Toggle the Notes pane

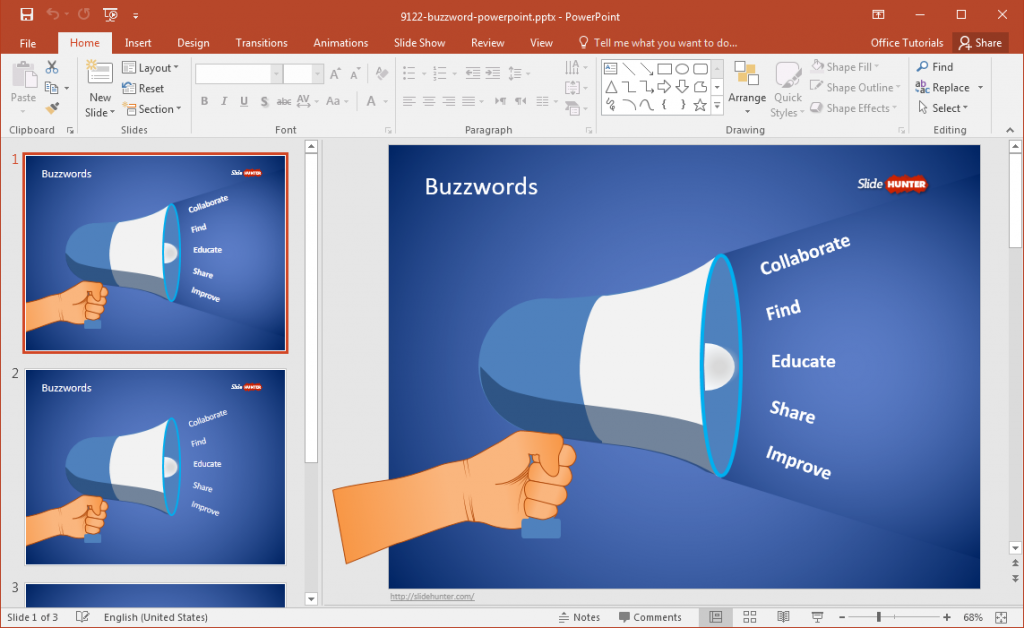pyautogui.click(x=578, y=616)
